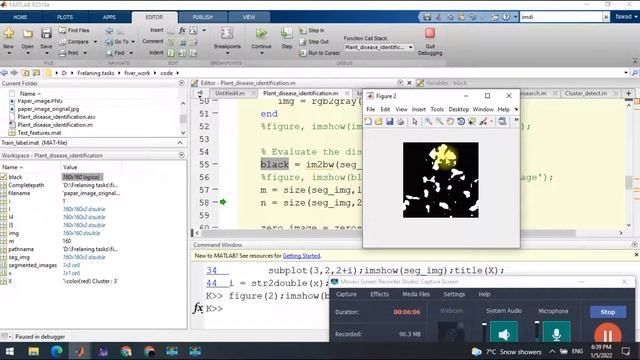
Task: Quit Debugging with the red stop icon
Action: [430, 33]
